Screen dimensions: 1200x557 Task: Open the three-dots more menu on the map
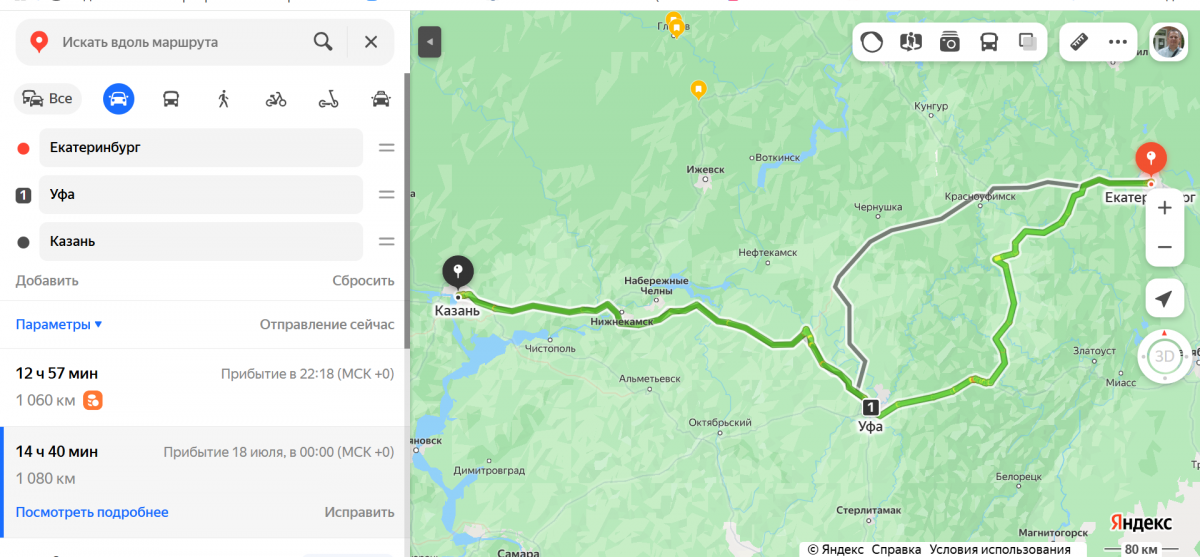pyautogui.click(x=1117, y=42)
